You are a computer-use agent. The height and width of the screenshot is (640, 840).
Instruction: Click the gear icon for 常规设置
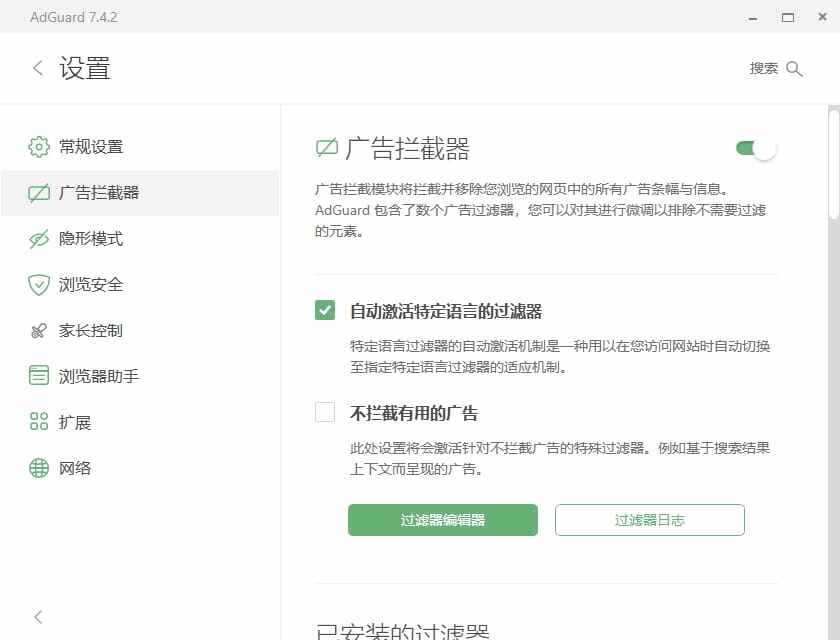[39, 147]
